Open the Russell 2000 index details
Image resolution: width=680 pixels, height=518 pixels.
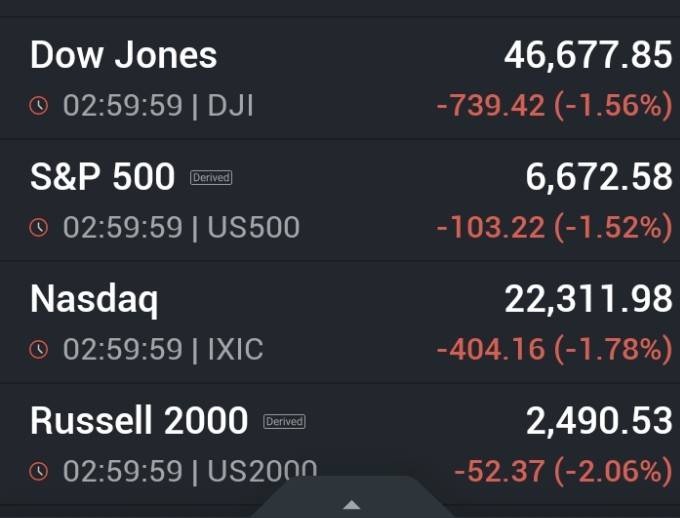tap(340, 444)
